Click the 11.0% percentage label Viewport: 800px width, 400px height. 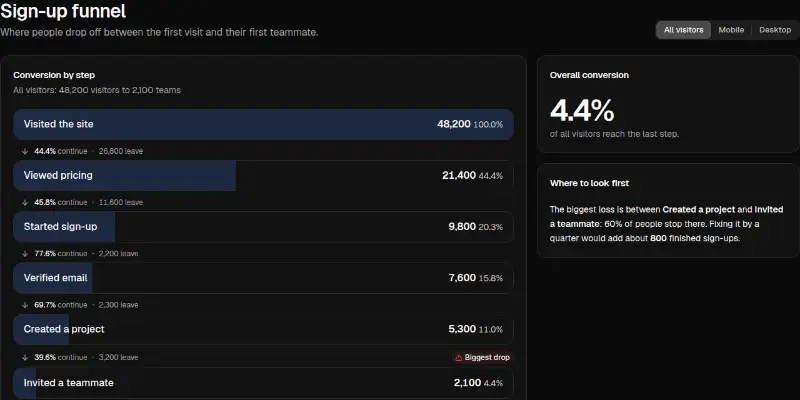[x=490, y=330]
